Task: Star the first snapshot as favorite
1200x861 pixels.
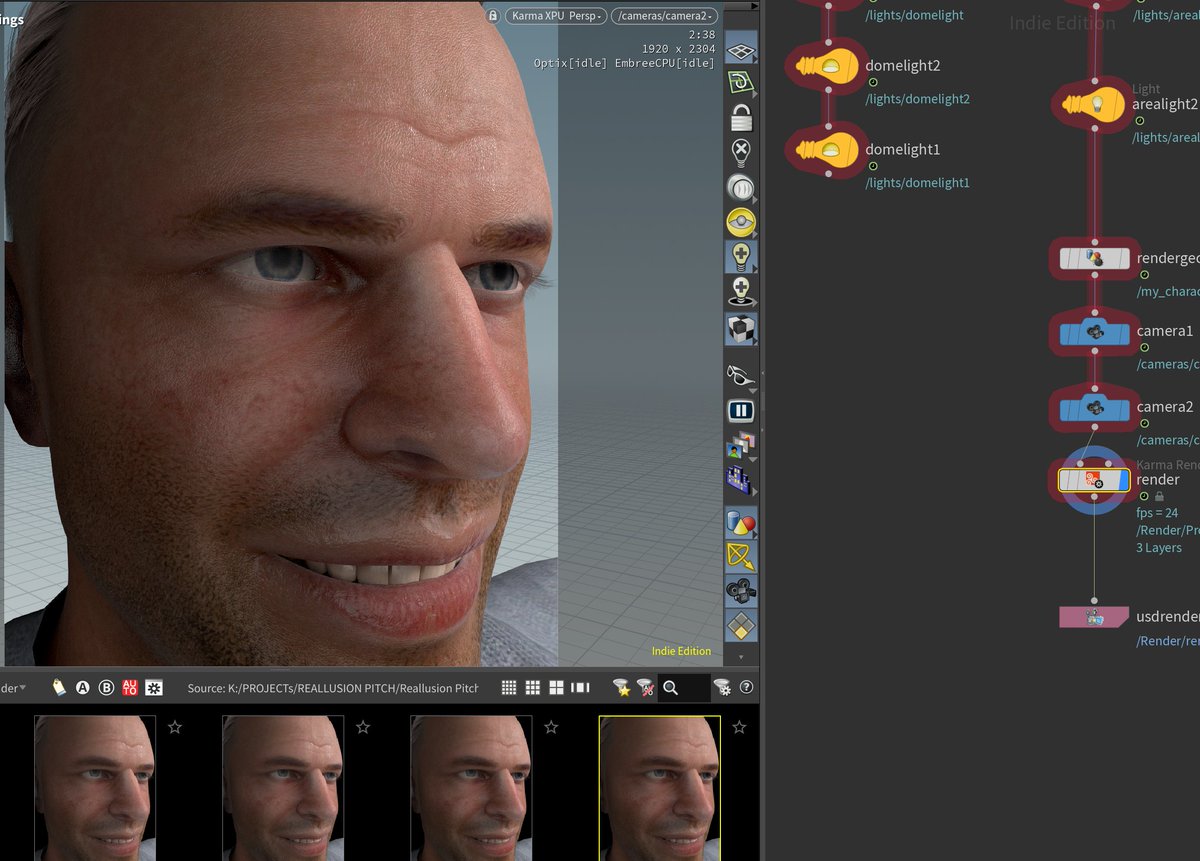Action: click(x=175, y=727)
